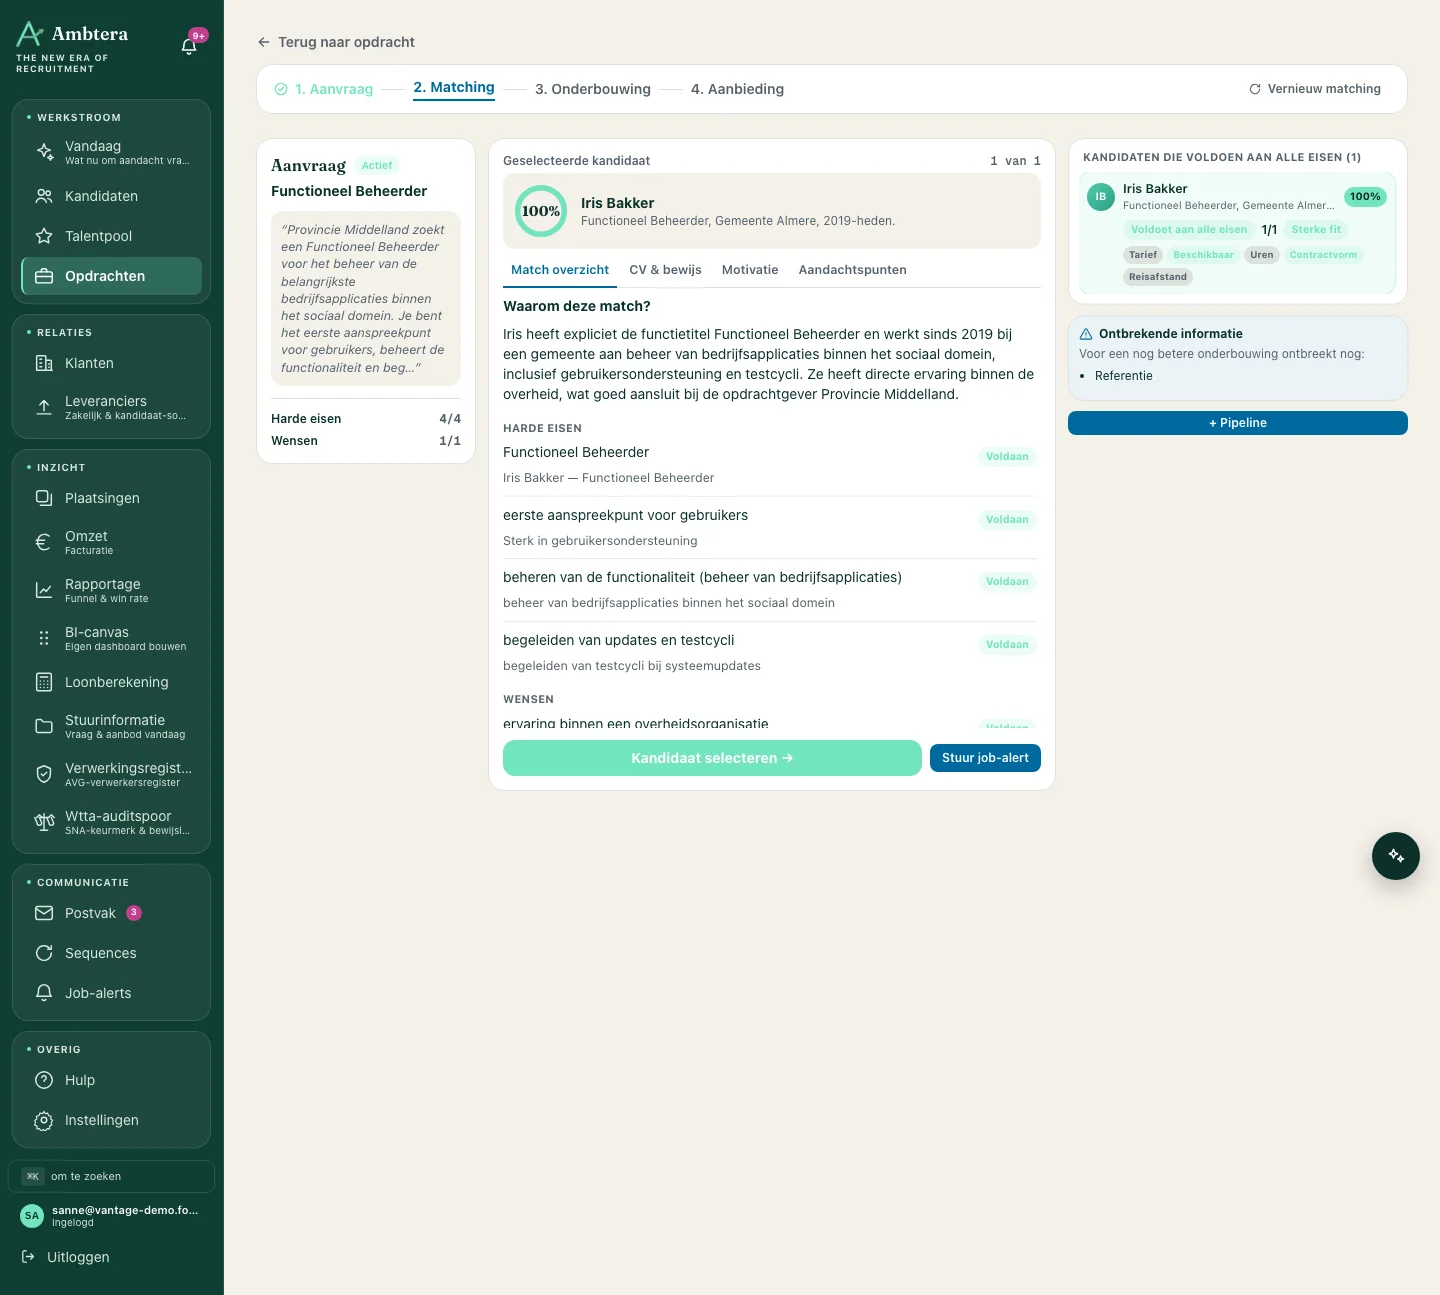Click the Instellingen gear icon
Viewport: 1440px width, 1295px height.
[x=44, y=1120]
